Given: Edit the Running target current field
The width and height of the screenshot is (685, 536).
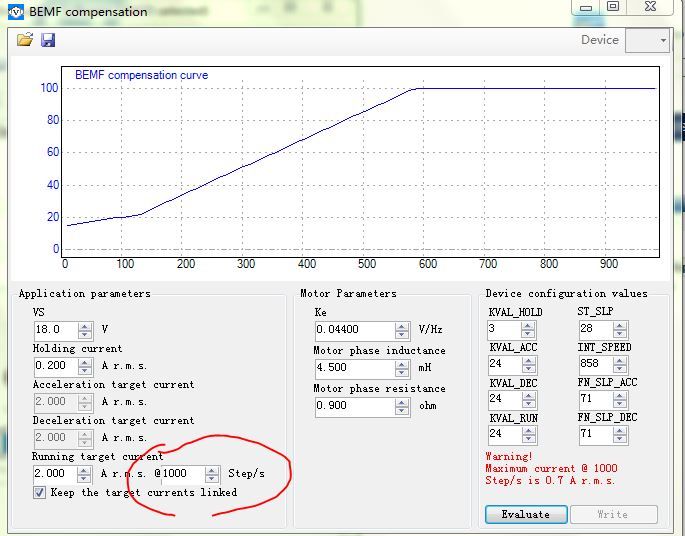Looking at the screenshot, I should [55, 474].
